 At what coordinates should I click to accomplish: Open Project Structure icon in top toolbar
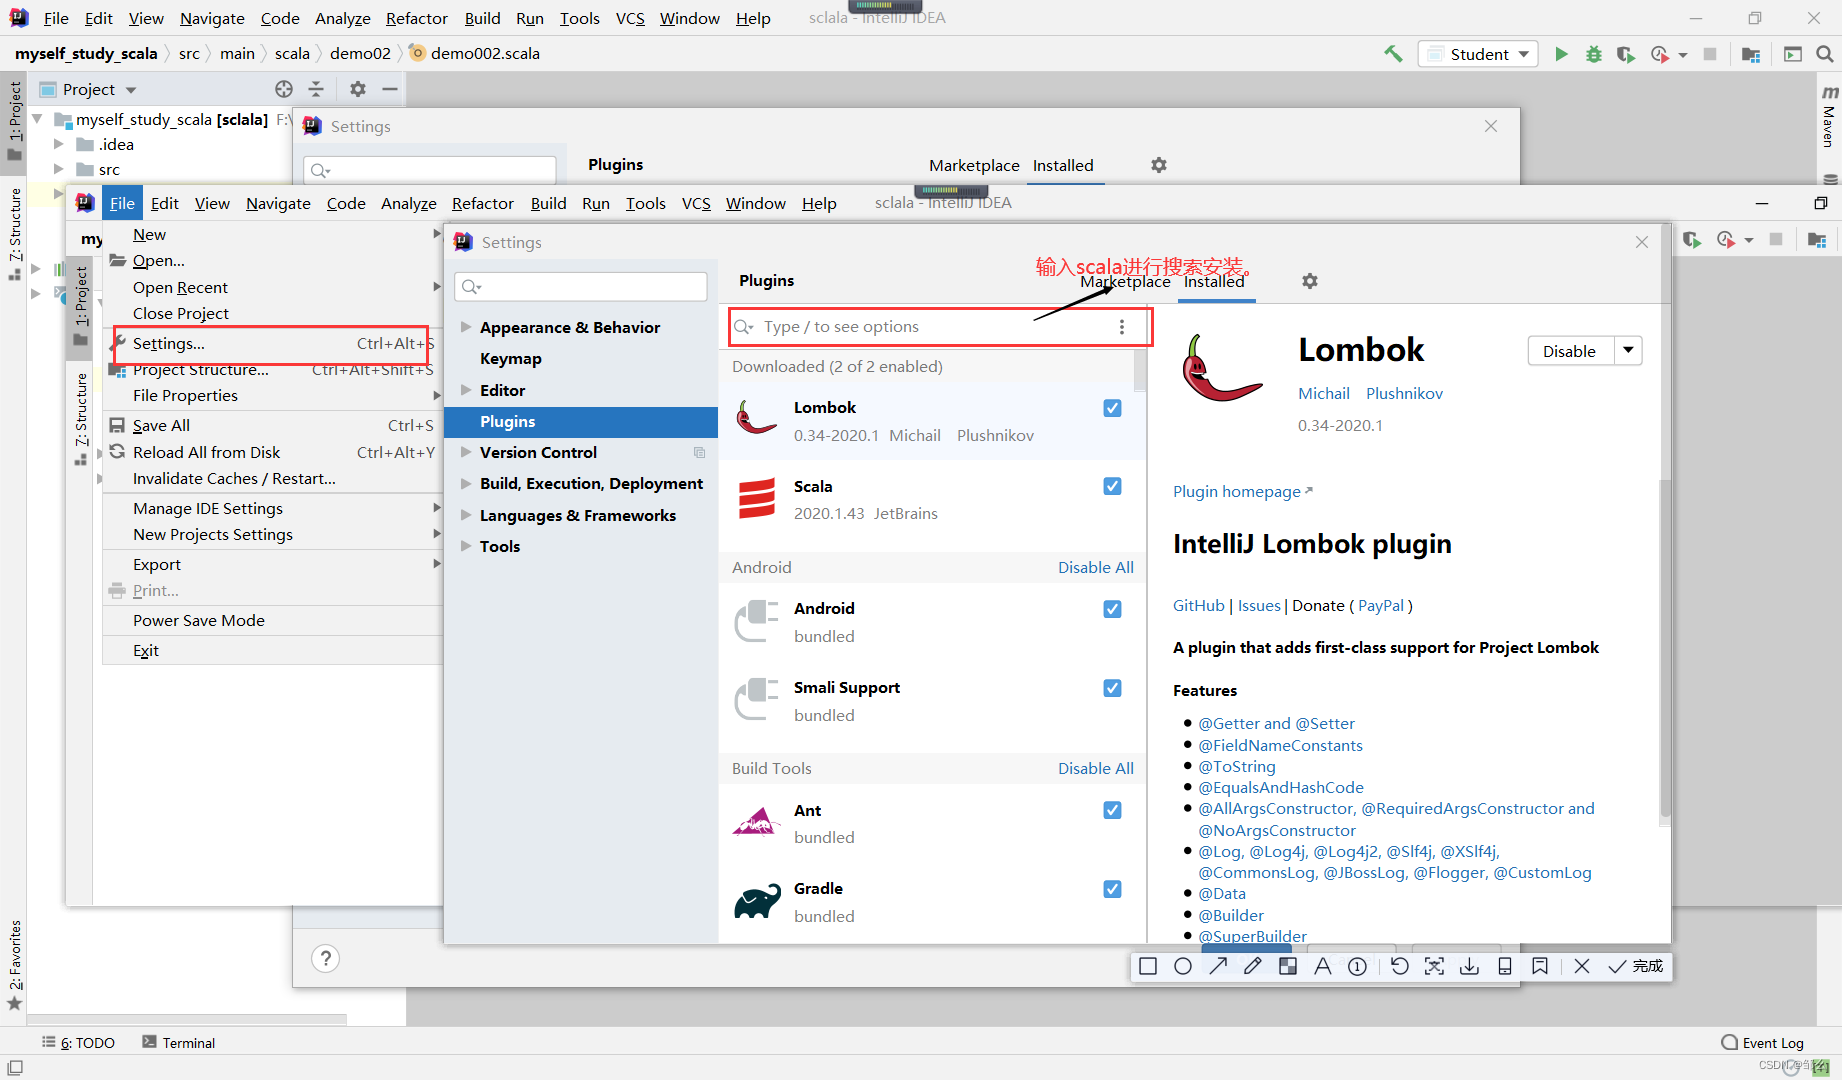pos(1751,54)
